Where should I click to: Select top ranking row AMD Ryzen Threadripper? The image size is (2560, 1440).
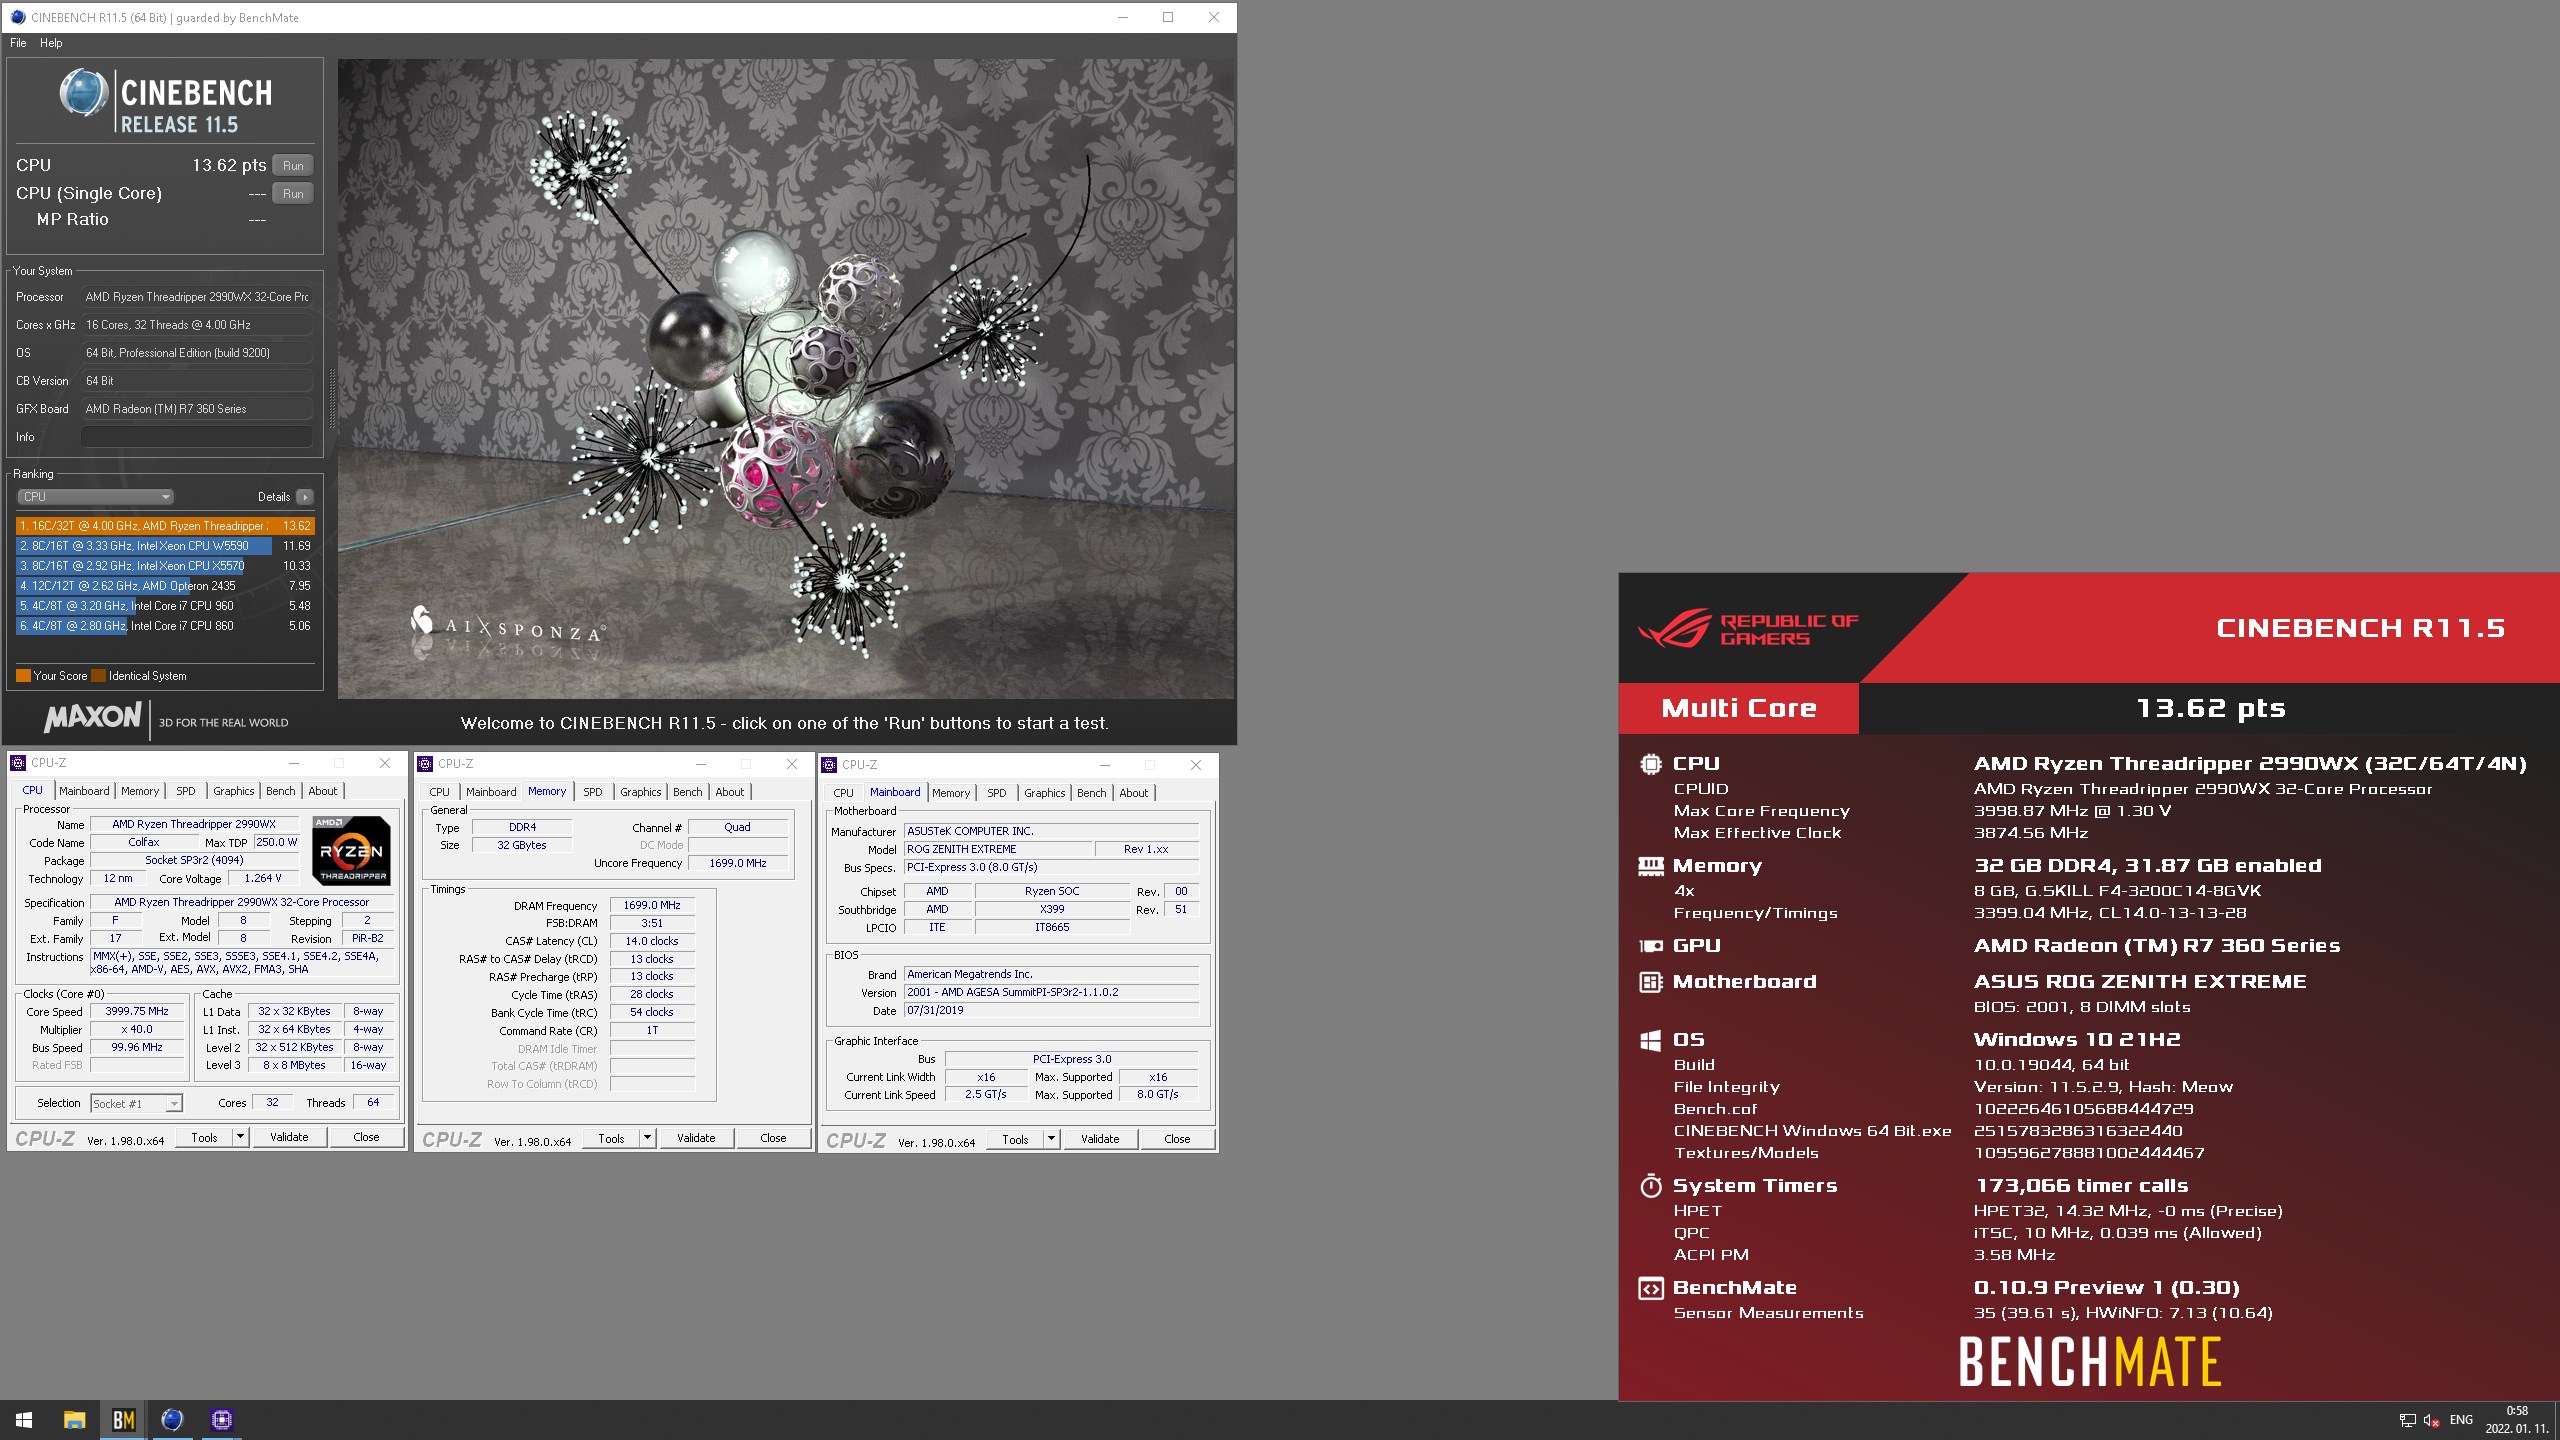pyautogui.click(x=165, y=526)
